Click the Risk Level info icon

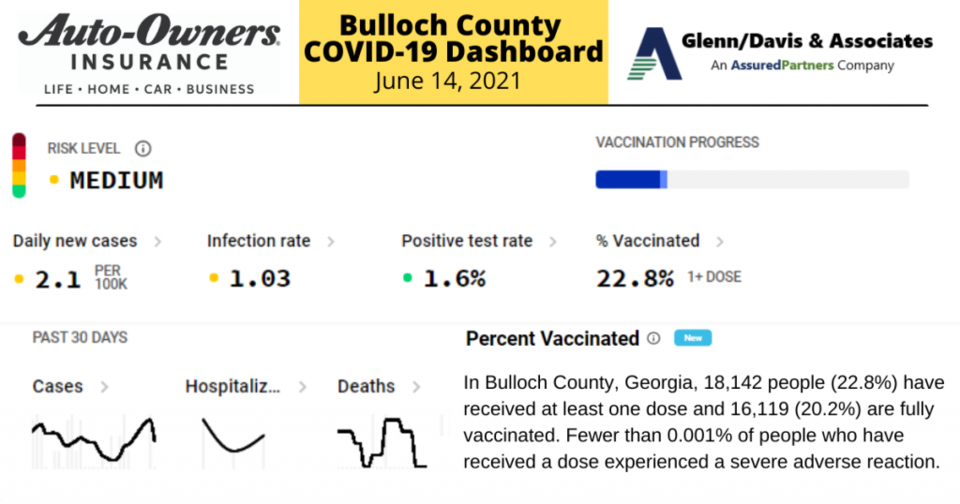tap(143, 149)
